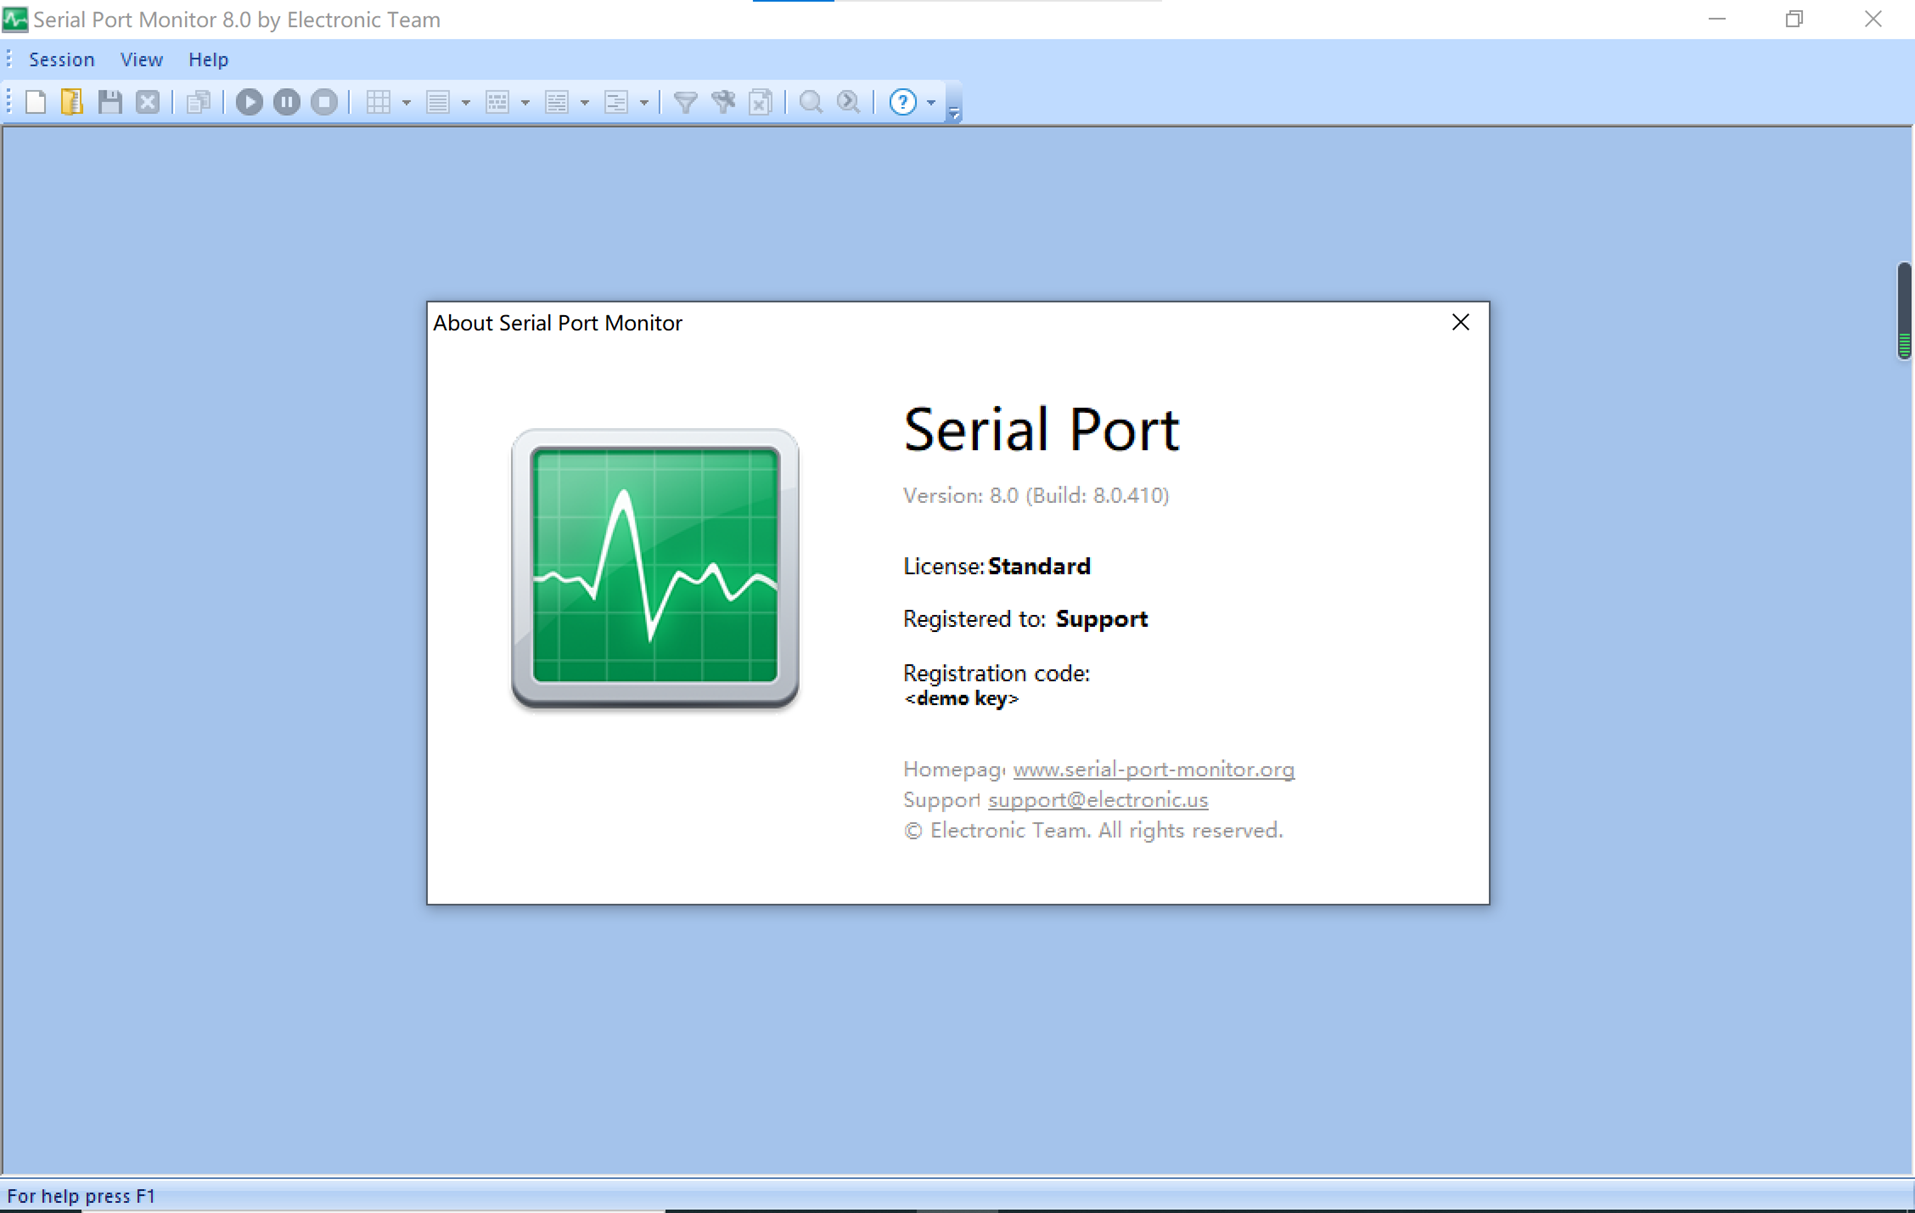Create a new session with the blank page icon
The image size is (1915, 1213).
click(x=36, y=102)
